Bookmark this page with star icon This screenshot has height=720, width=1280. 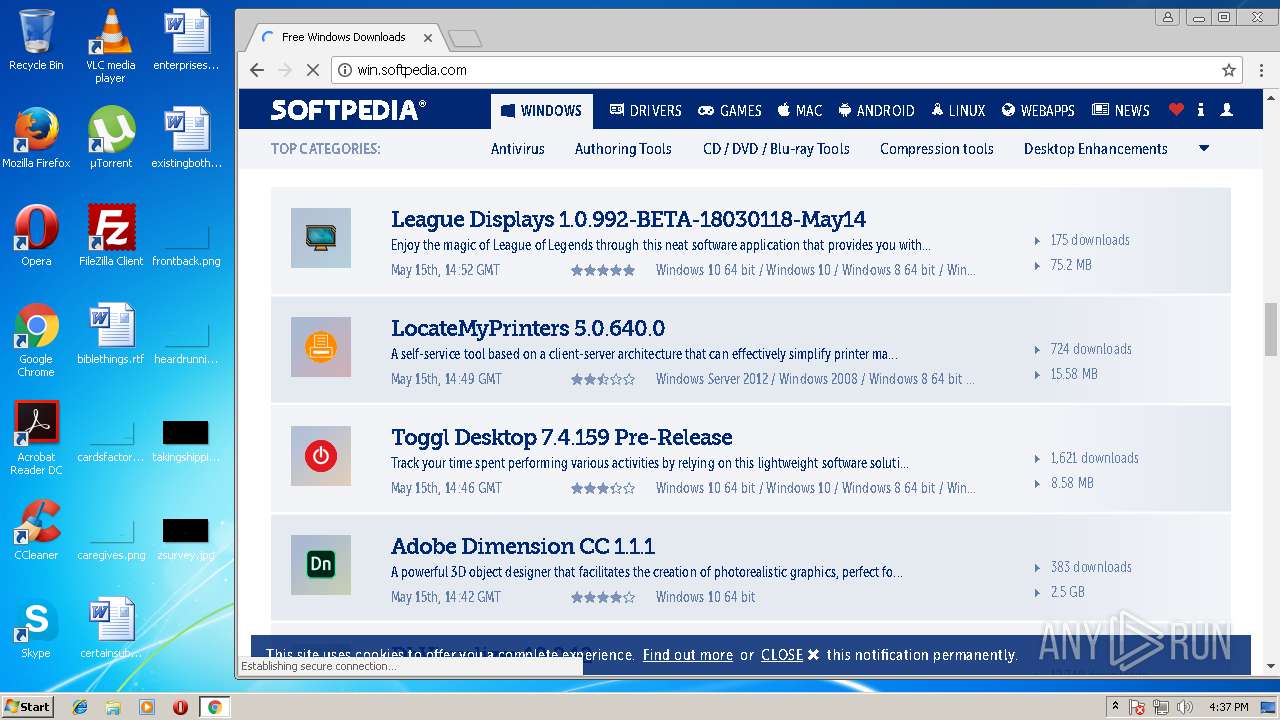1229,70
